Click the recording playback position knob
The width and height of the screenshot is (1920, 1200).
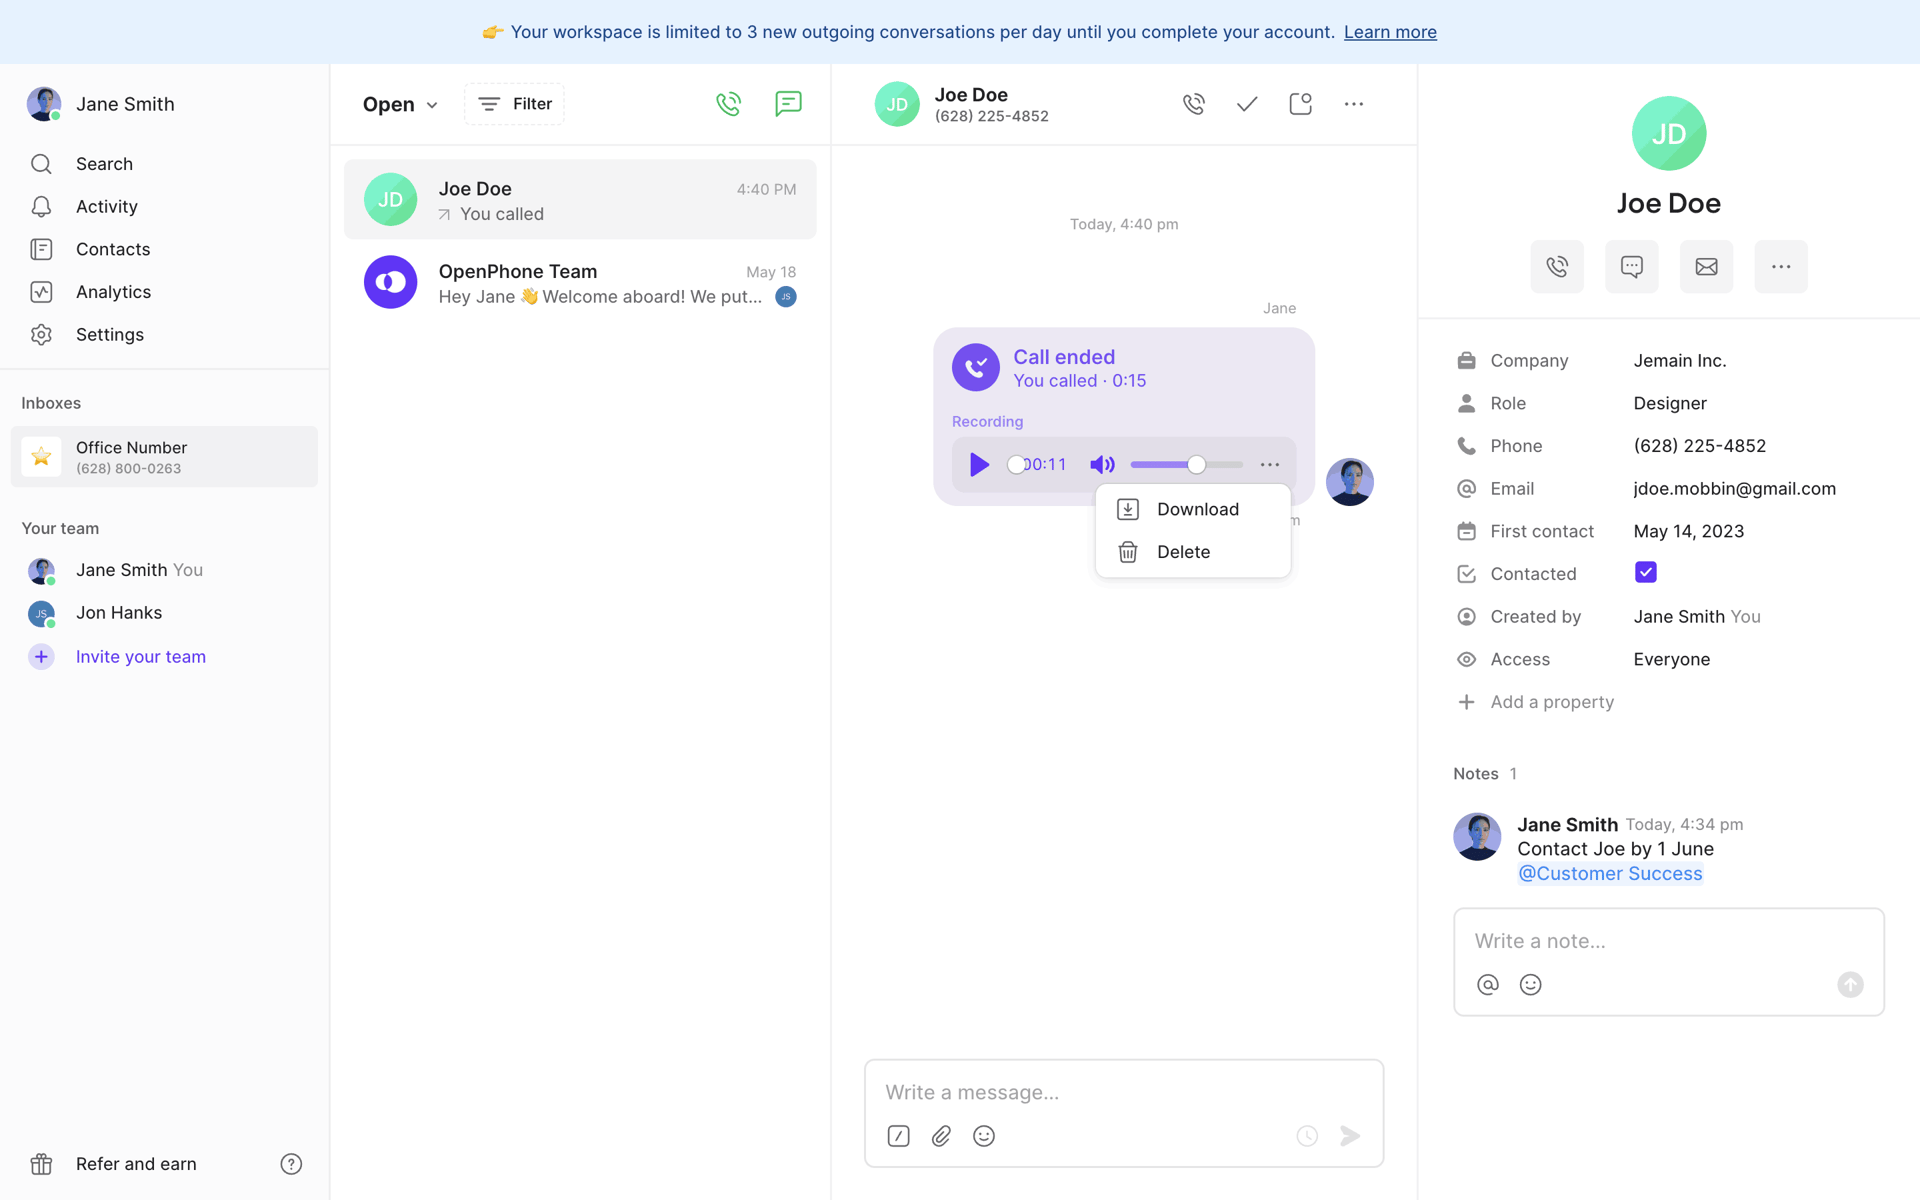click(1016, 464)
